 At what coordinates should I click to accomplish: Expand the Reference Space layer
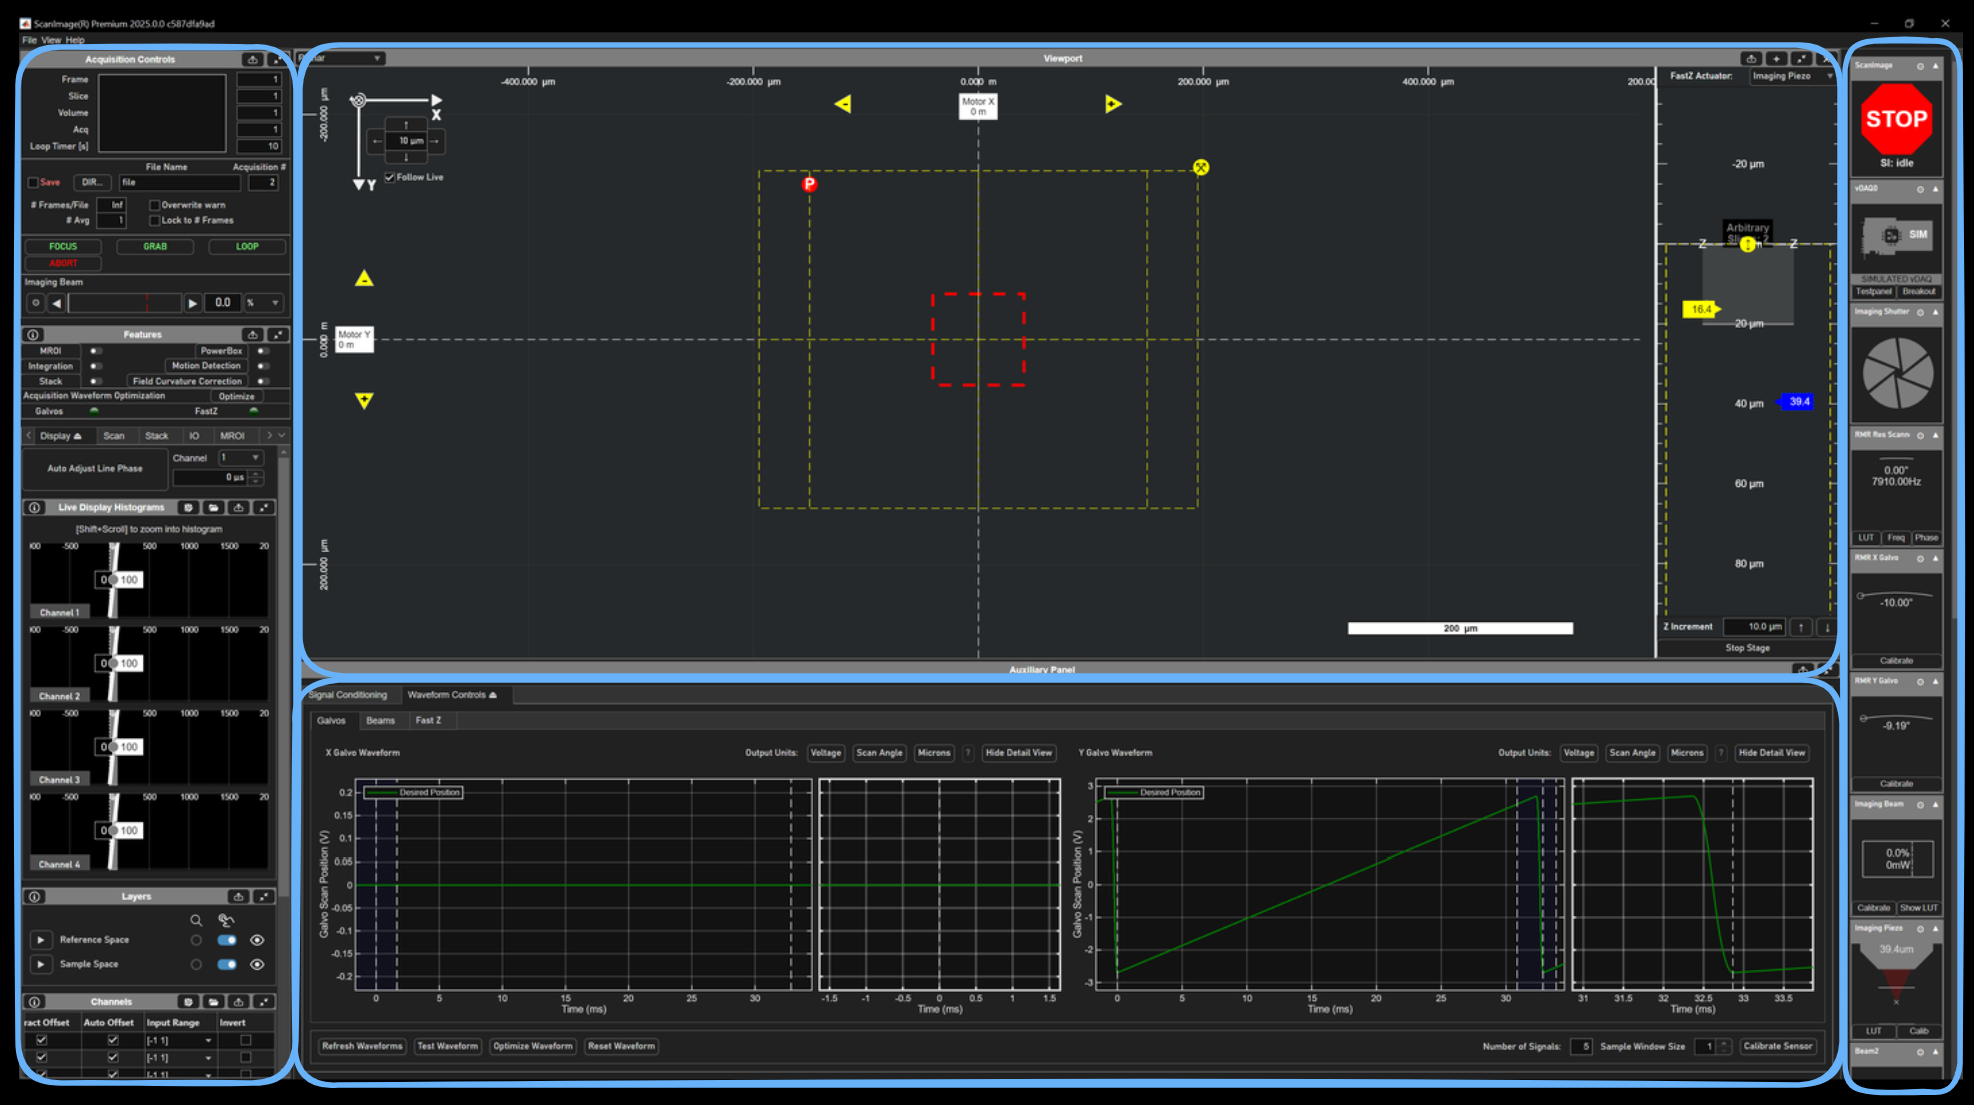pos(40,940)
